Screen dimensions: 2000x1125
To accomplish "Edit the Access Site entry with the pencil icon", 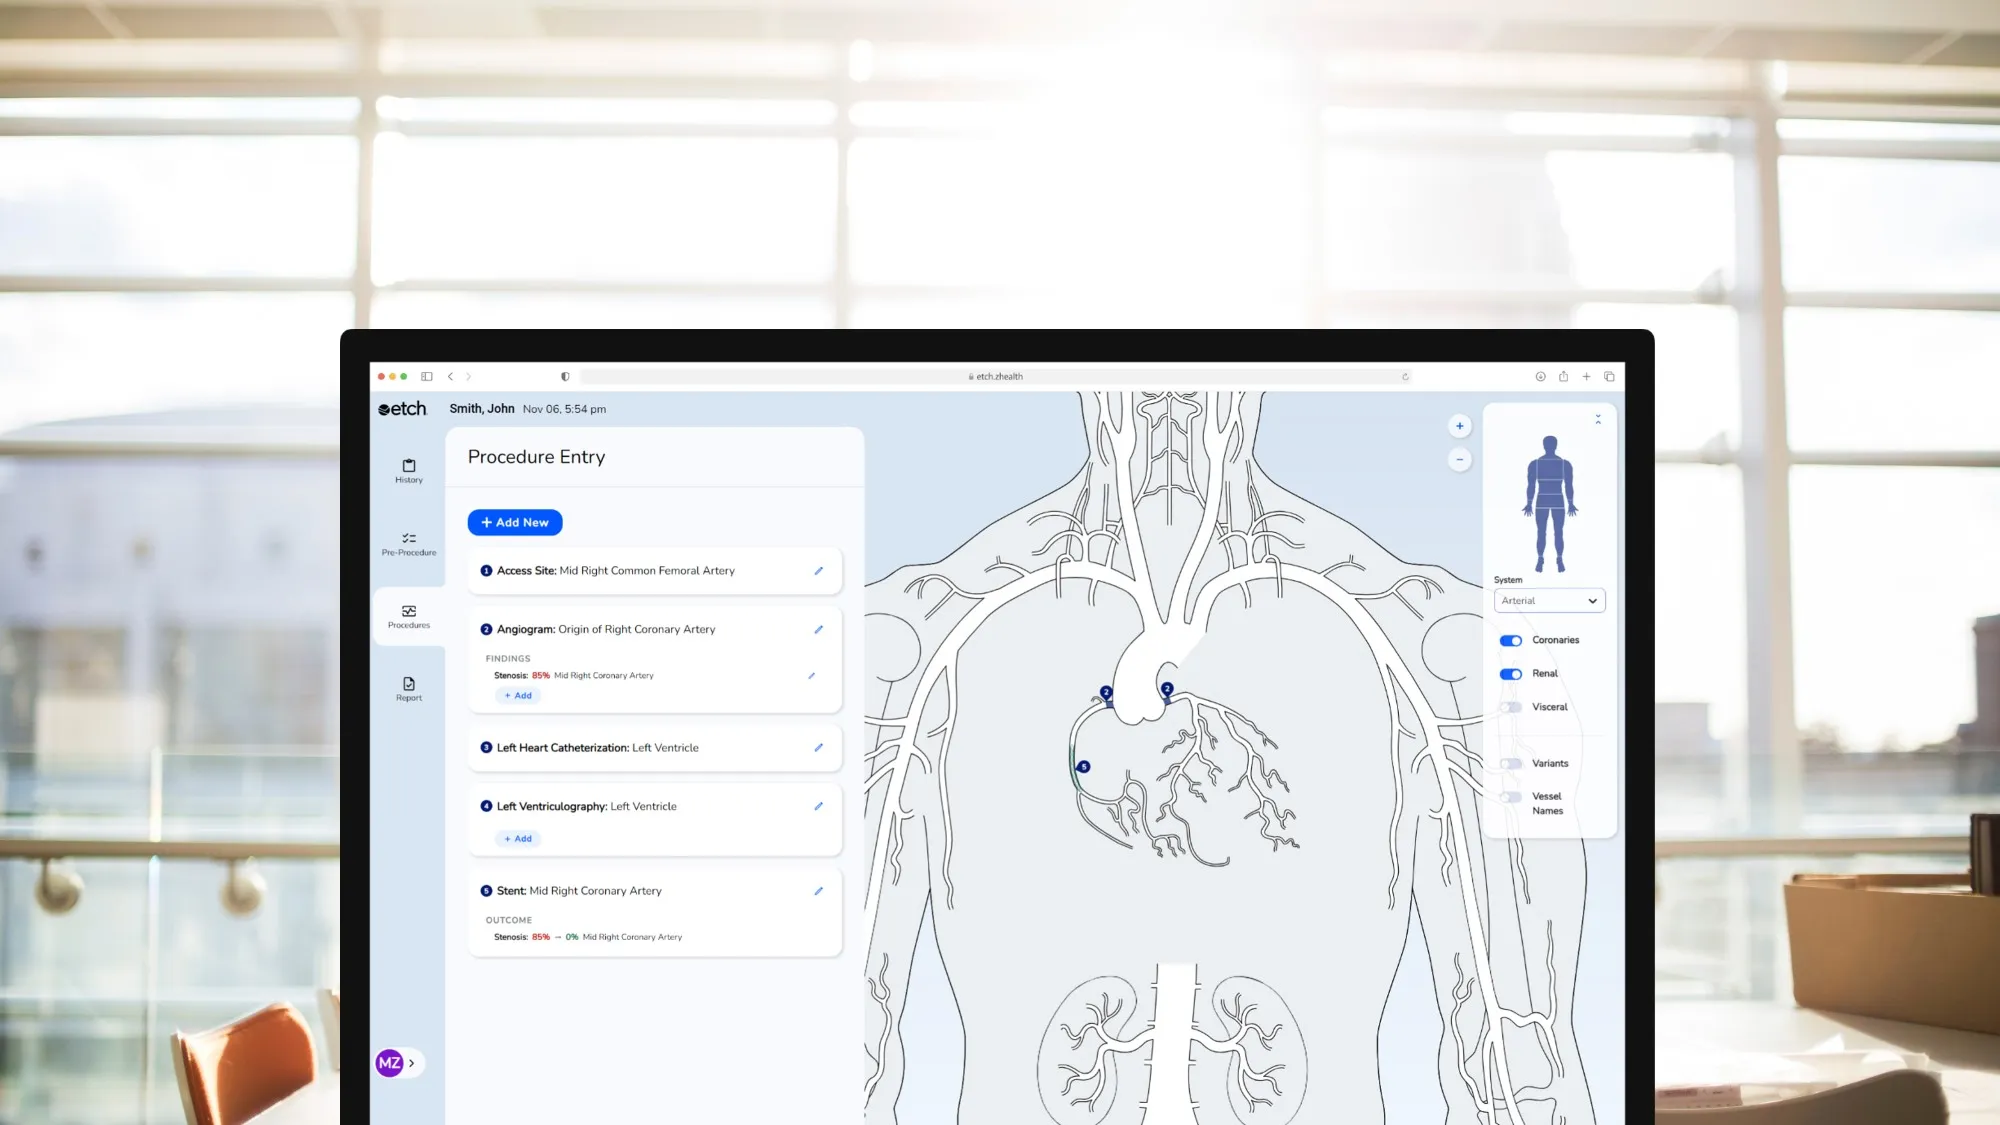I will click(x=818, y=570).
